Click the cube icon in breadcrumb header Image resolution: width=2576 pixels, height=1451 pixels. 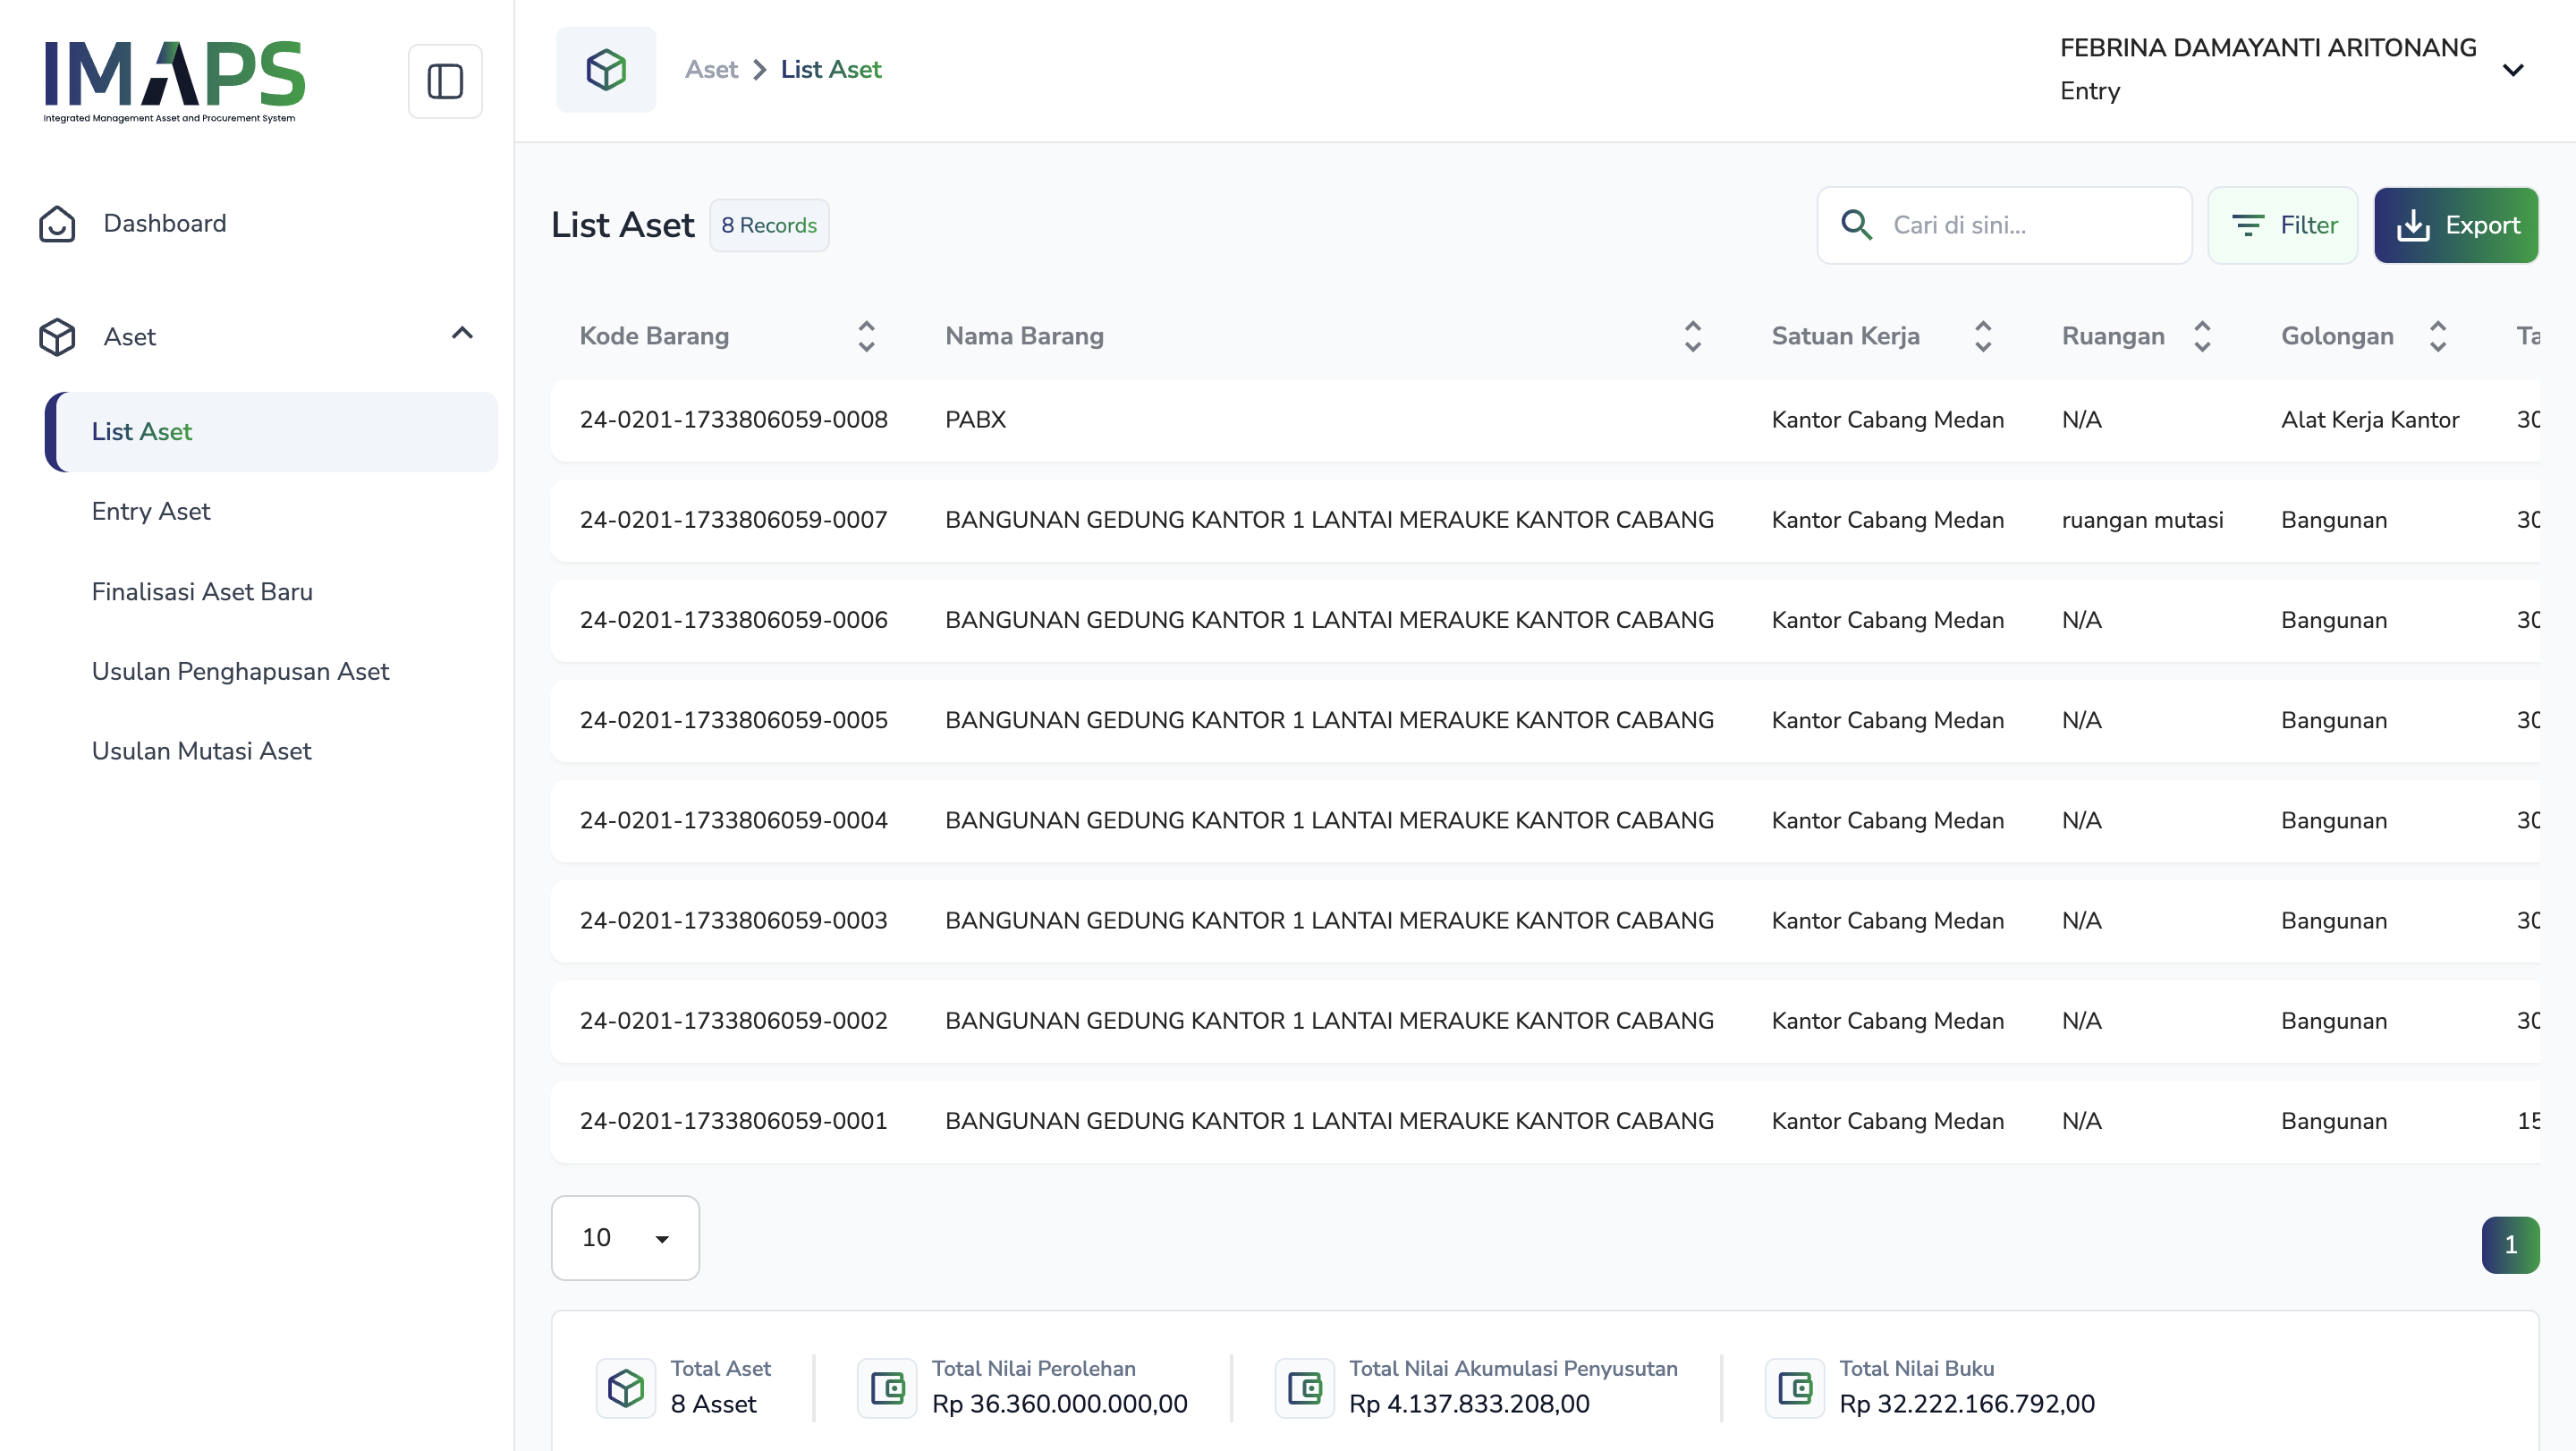(x=606, y=70)
